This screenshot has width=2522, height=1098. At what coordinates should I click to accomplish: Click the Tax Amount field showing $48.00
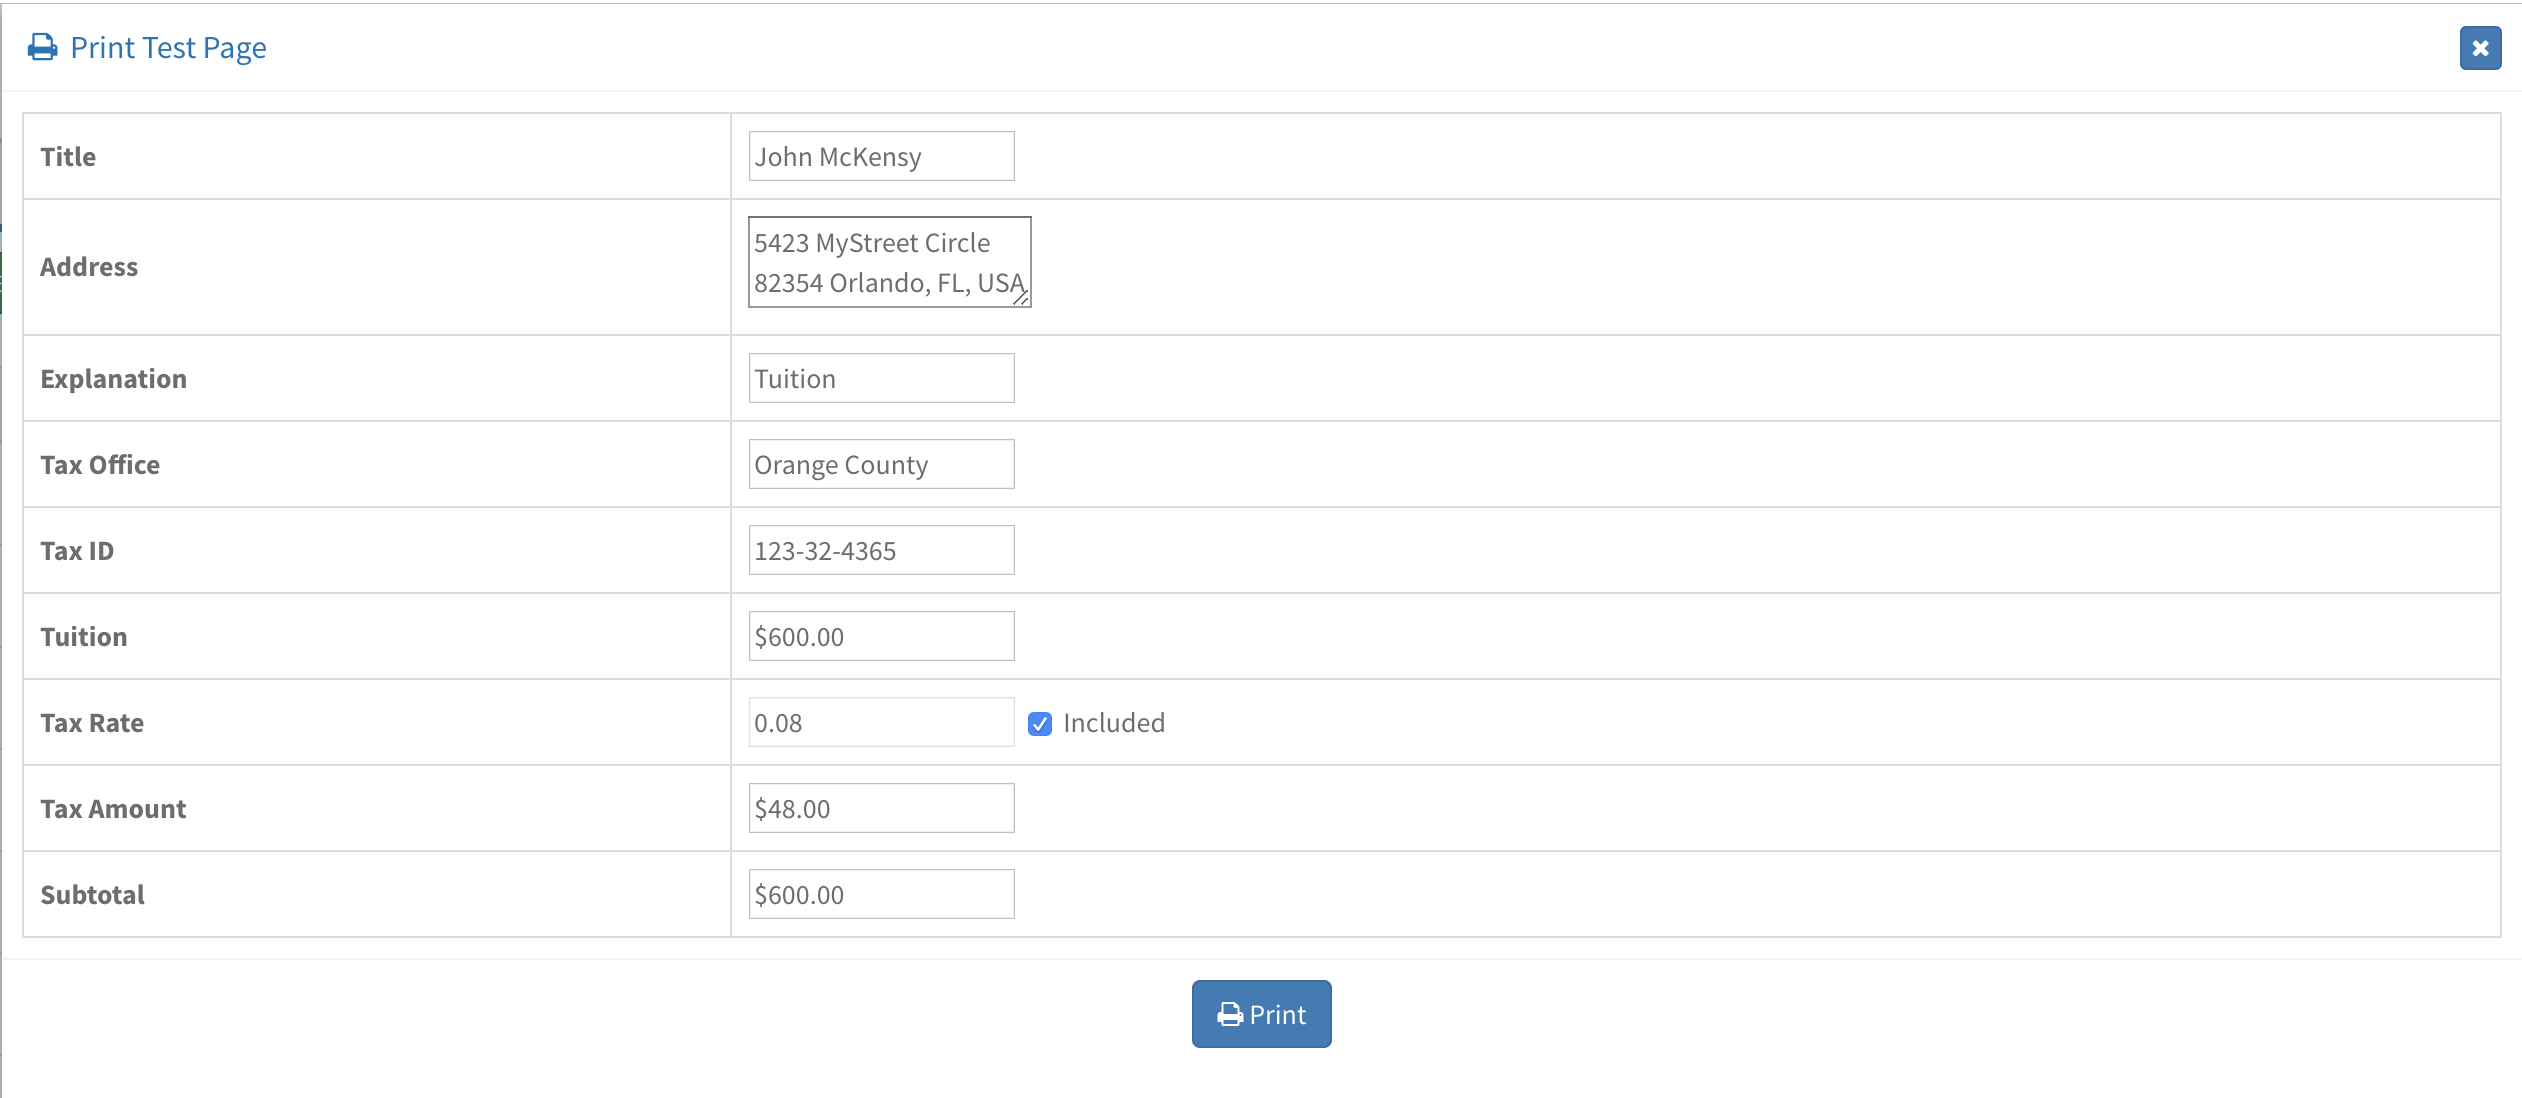[x=881, y=809]
